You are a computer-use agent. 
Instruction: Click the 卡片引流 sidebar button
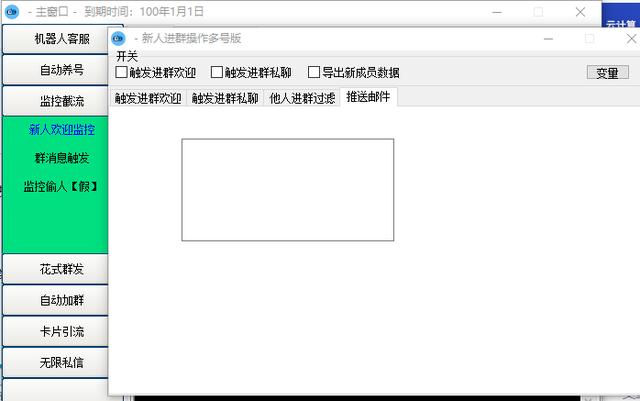pos(62,332)
